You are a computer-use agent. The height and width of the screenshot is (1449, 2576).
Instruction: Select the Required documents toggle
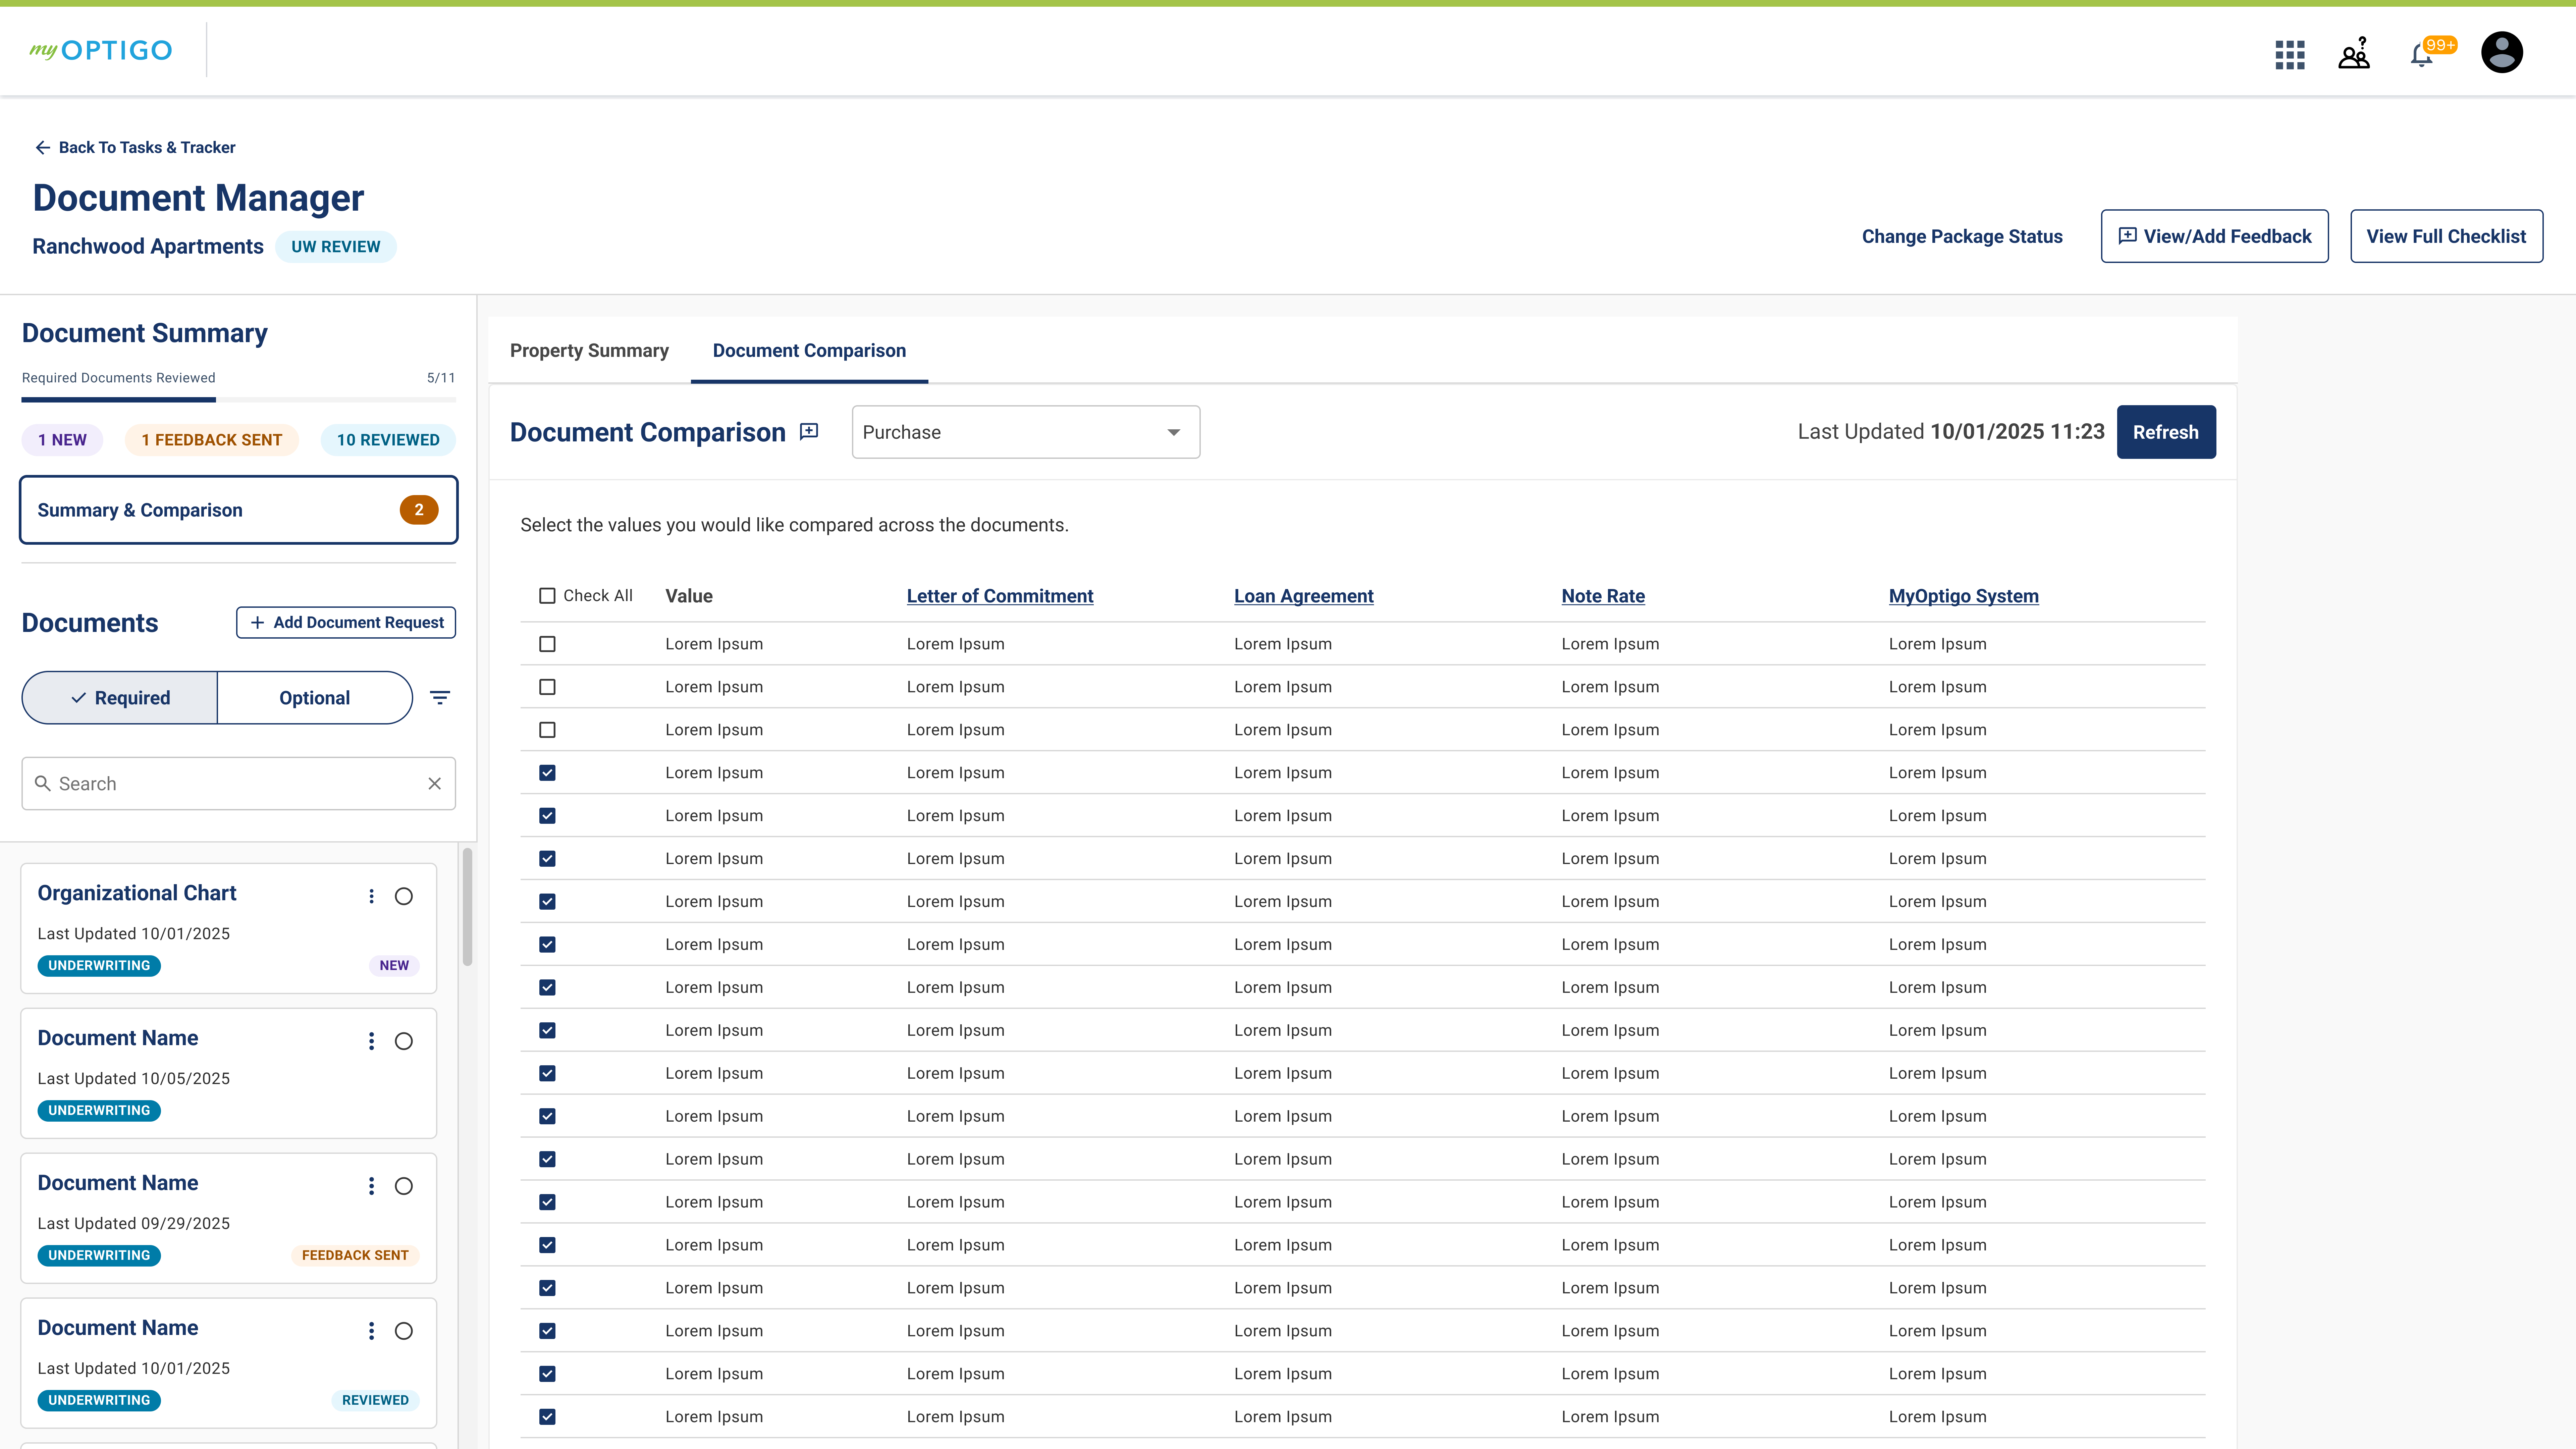click(x=120, y=698)
